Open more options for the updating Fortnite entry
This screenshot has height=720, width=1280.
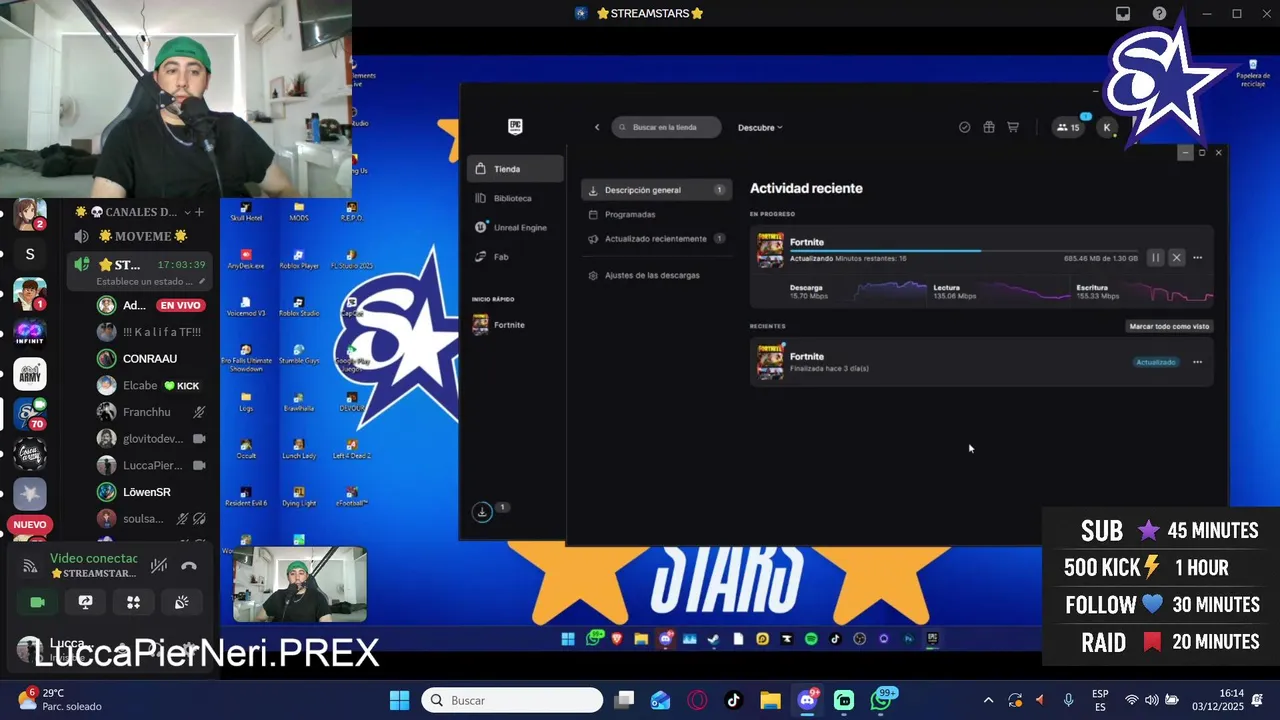(1197, 258)
